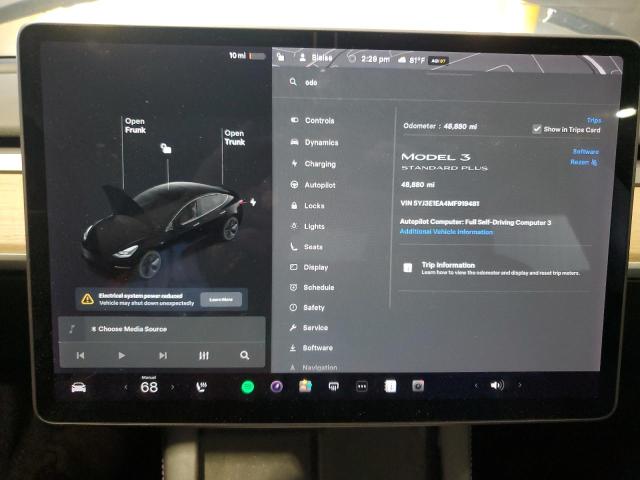Open the Schedule menu
Viewport: 640px width, 480px height.
pyautogui.click(x=312, y=287)
